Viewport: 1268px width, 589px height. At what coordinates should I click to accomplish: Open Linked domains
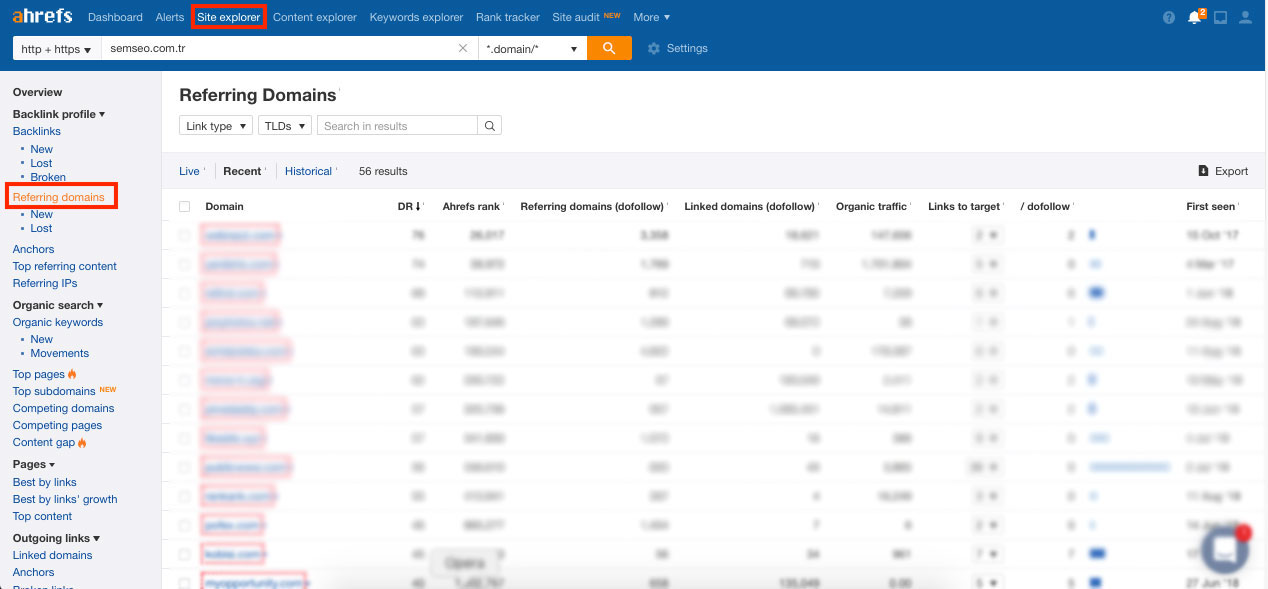coord(52,555)
